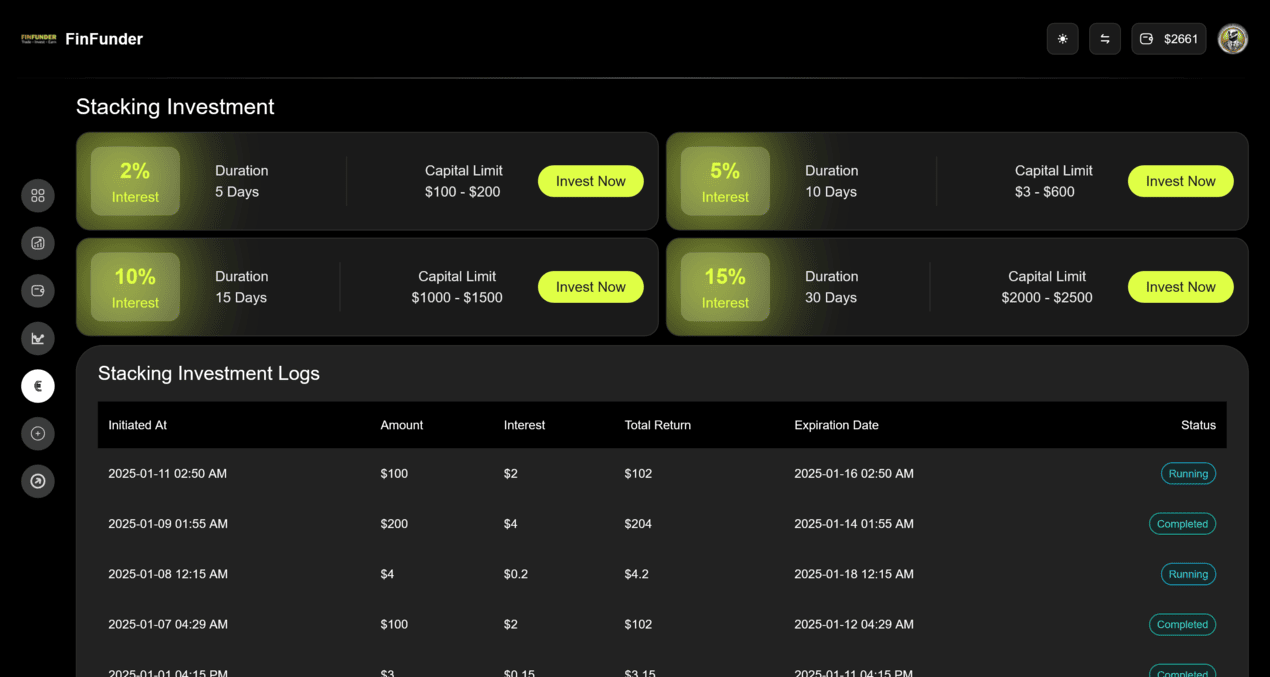Click the Initiated At column header
The width and height of the screenshot is (1270, 677).
[137, 424]
